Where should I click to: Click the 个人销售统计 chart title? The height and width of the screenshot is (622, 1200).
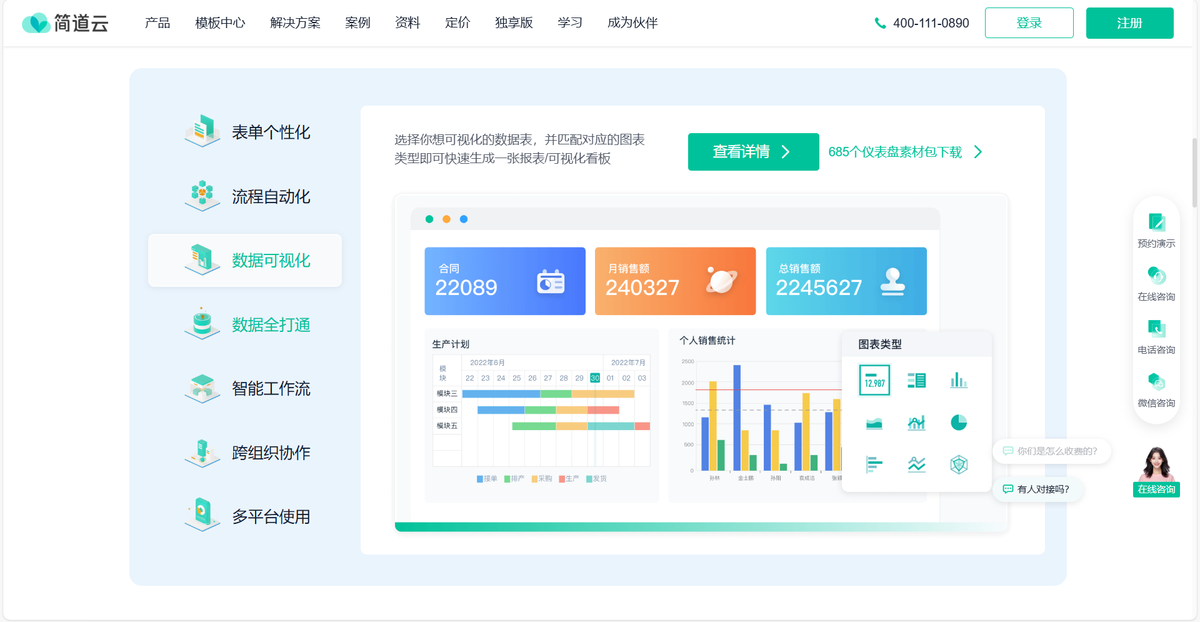click(x=707, y=341)
